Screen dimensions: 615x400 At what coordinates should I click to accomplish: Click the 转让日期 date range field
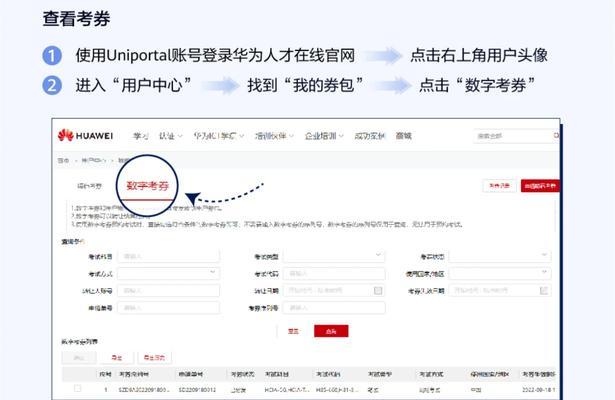click(334, 291)
